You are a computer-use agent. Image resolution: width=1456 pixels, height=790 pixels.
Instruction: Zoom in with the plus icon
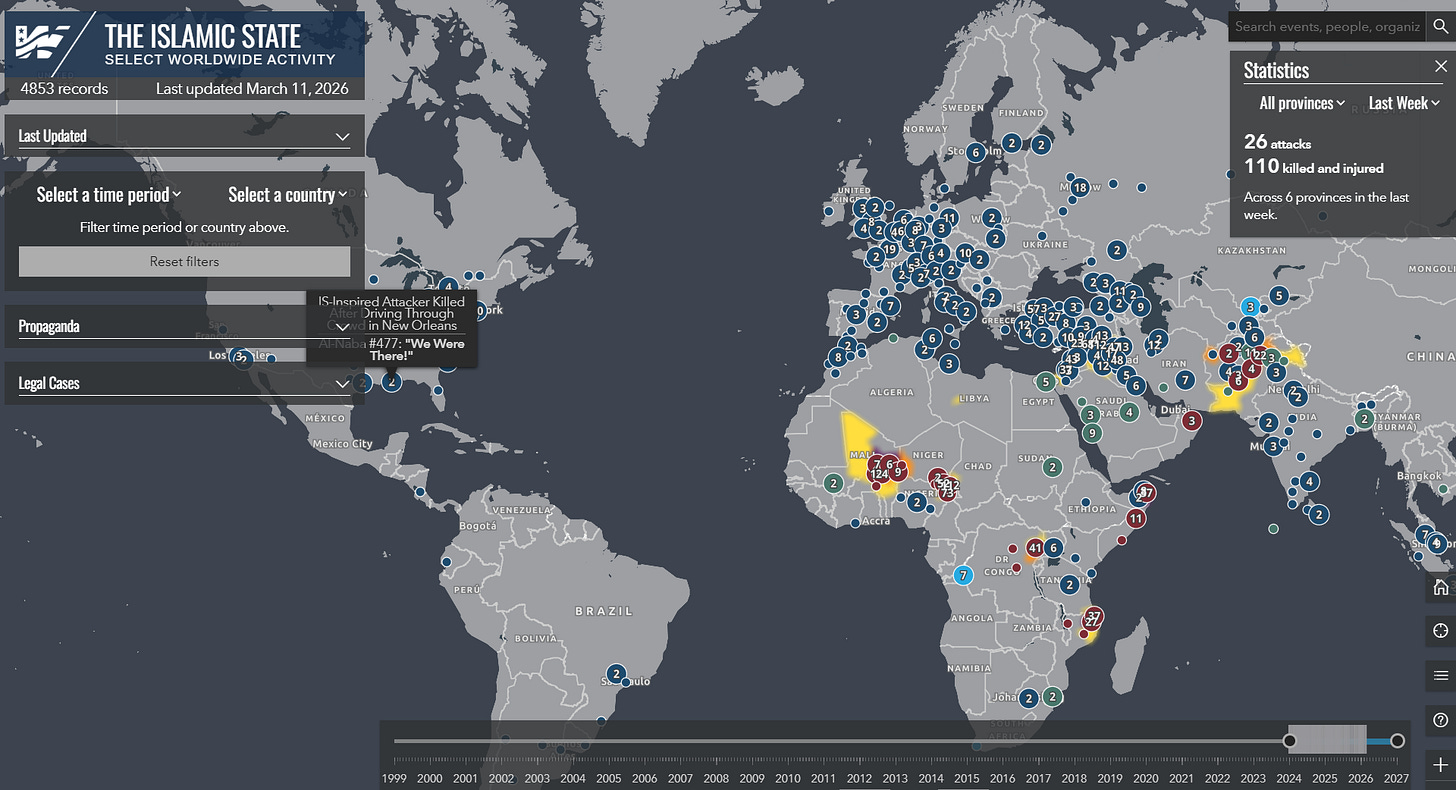tap(1440, 765)
